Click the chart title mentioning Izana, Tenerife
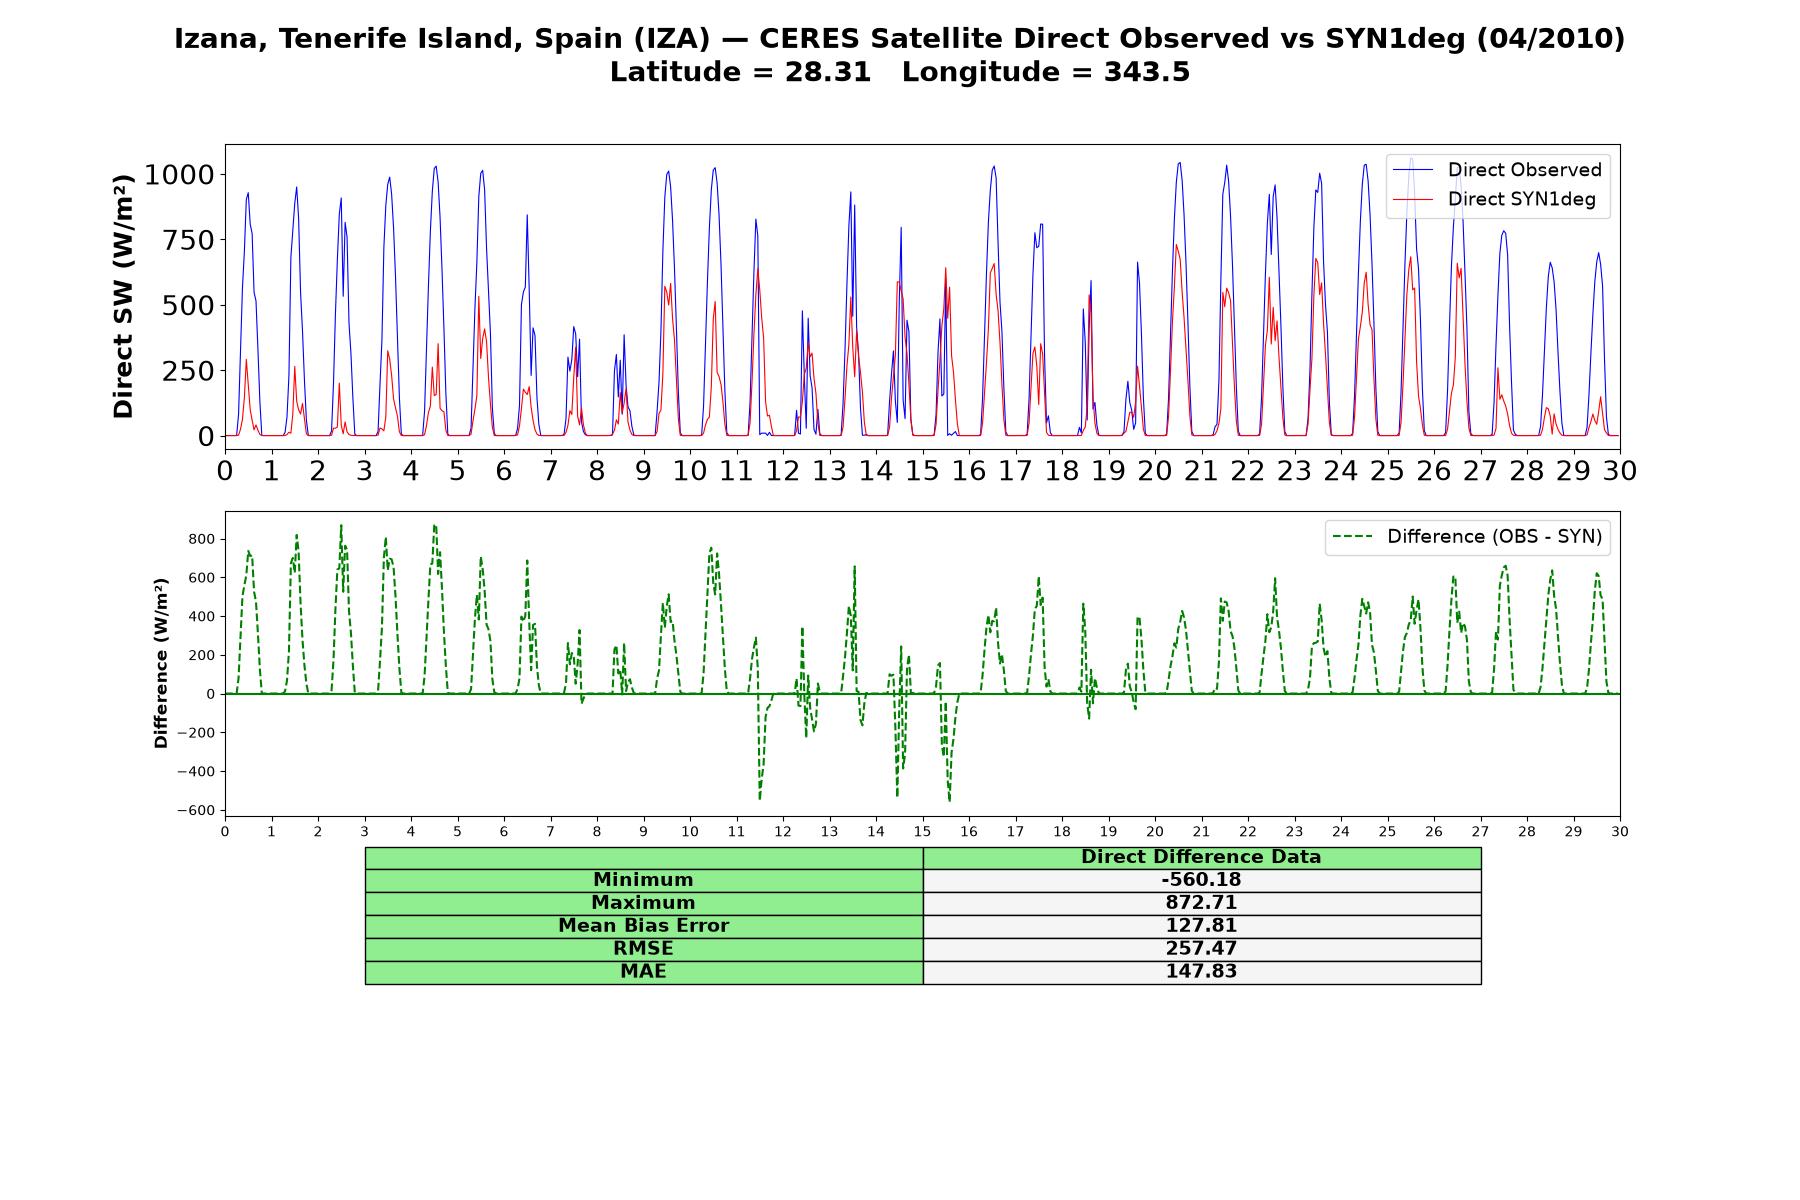The image size is (1800, 1200). pyautogui.click(x=900, y=39)
